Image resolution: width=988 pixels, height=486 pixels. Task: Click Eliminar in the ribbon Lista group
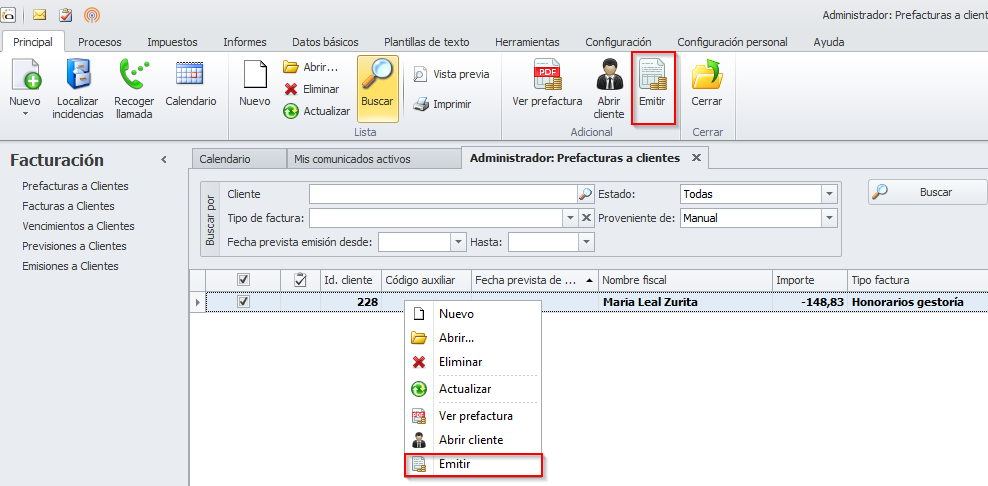tap(311, 89)
